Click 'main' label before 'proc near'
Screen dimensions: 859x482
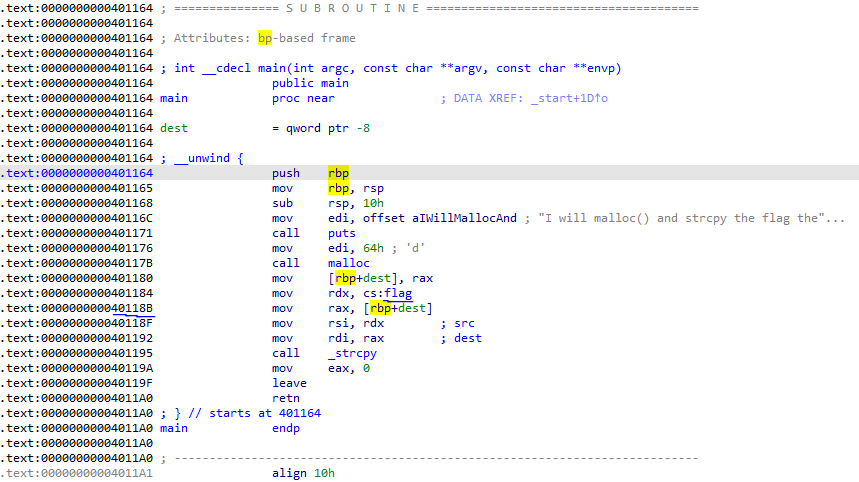tap(174, 99)
